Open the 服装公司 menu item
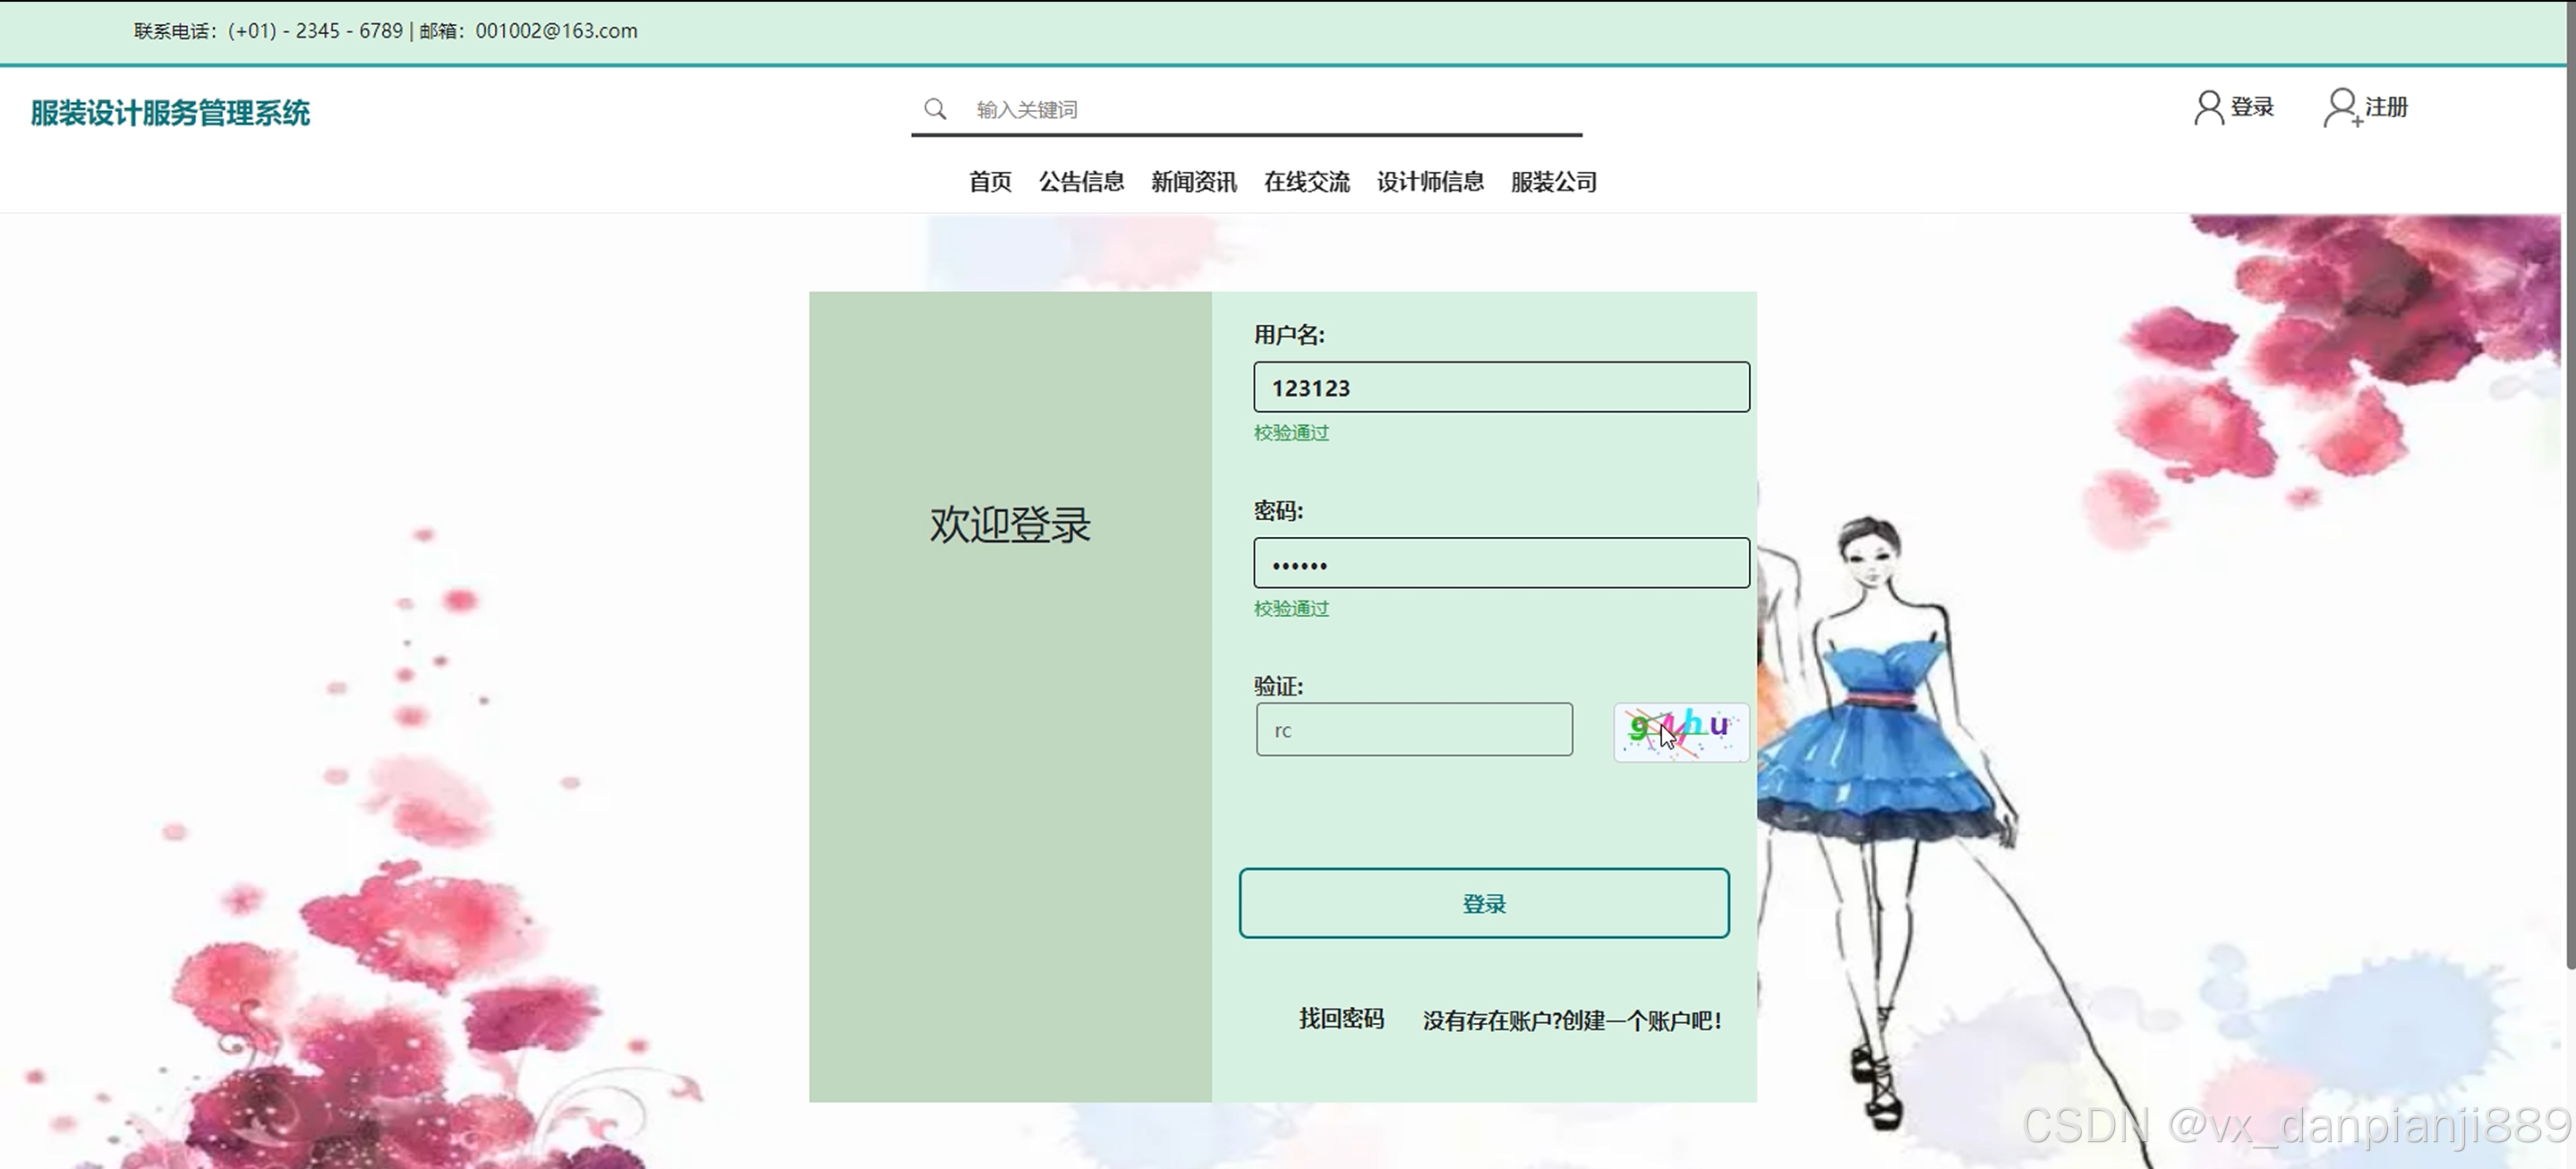This screenshot has height=1169, width=2576. (x=1554, y=182)
